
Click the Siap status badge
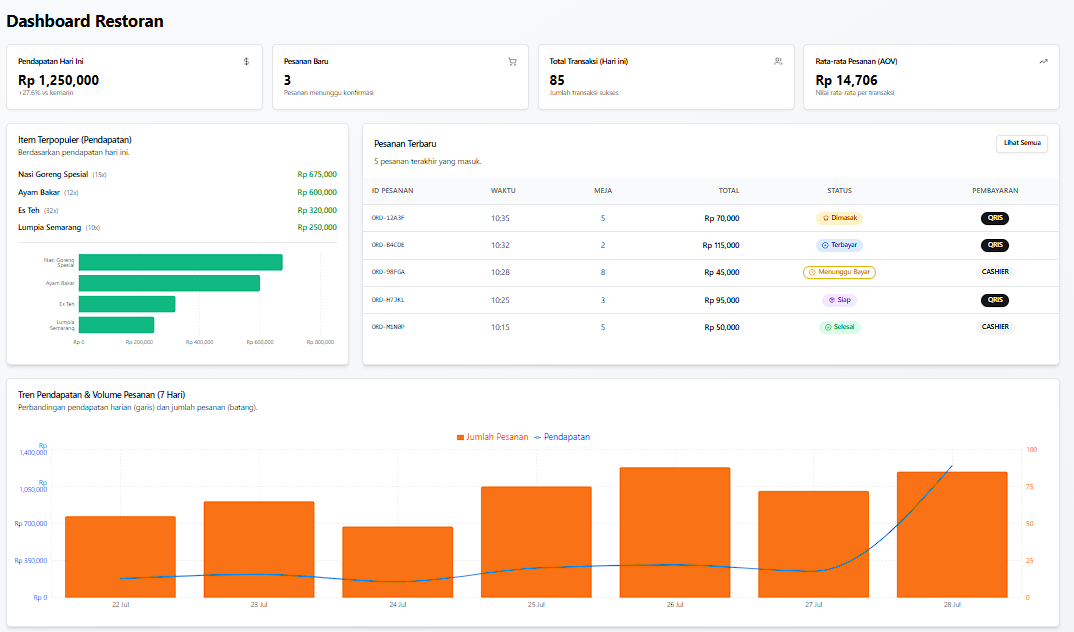pyautogui.click(x=839, y=300)
